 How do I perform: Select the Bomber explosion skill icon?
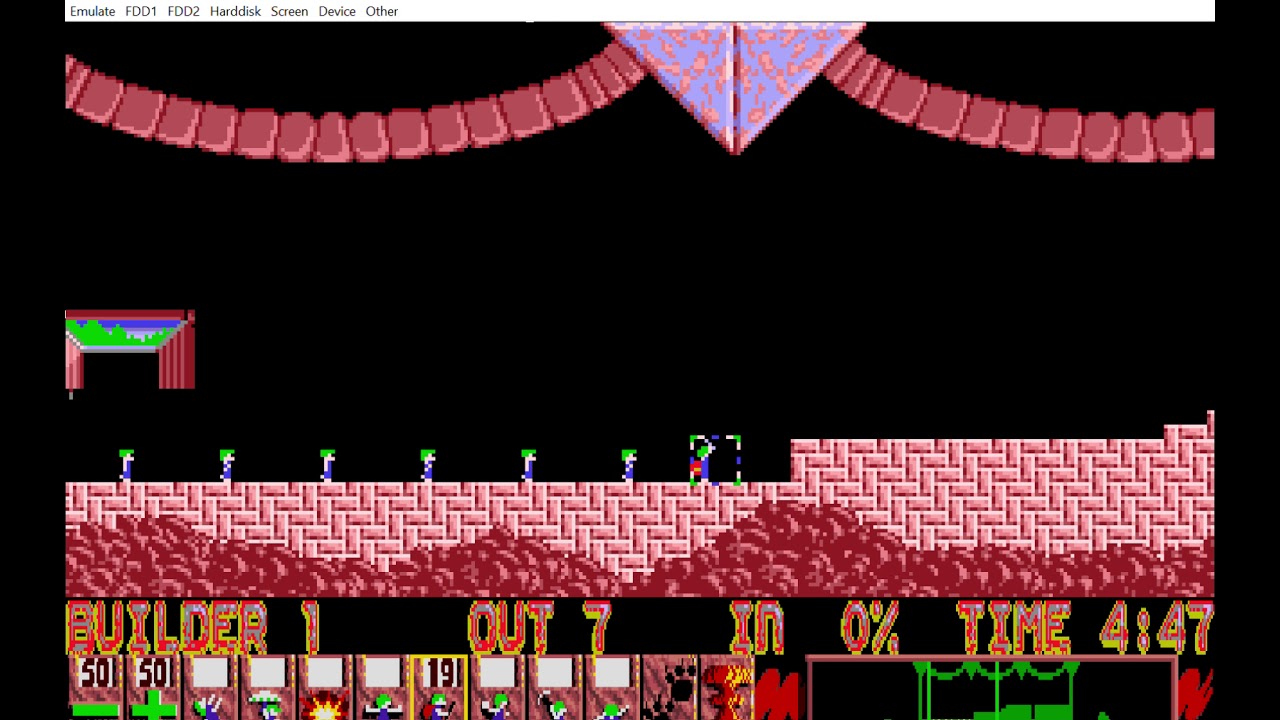325,688
